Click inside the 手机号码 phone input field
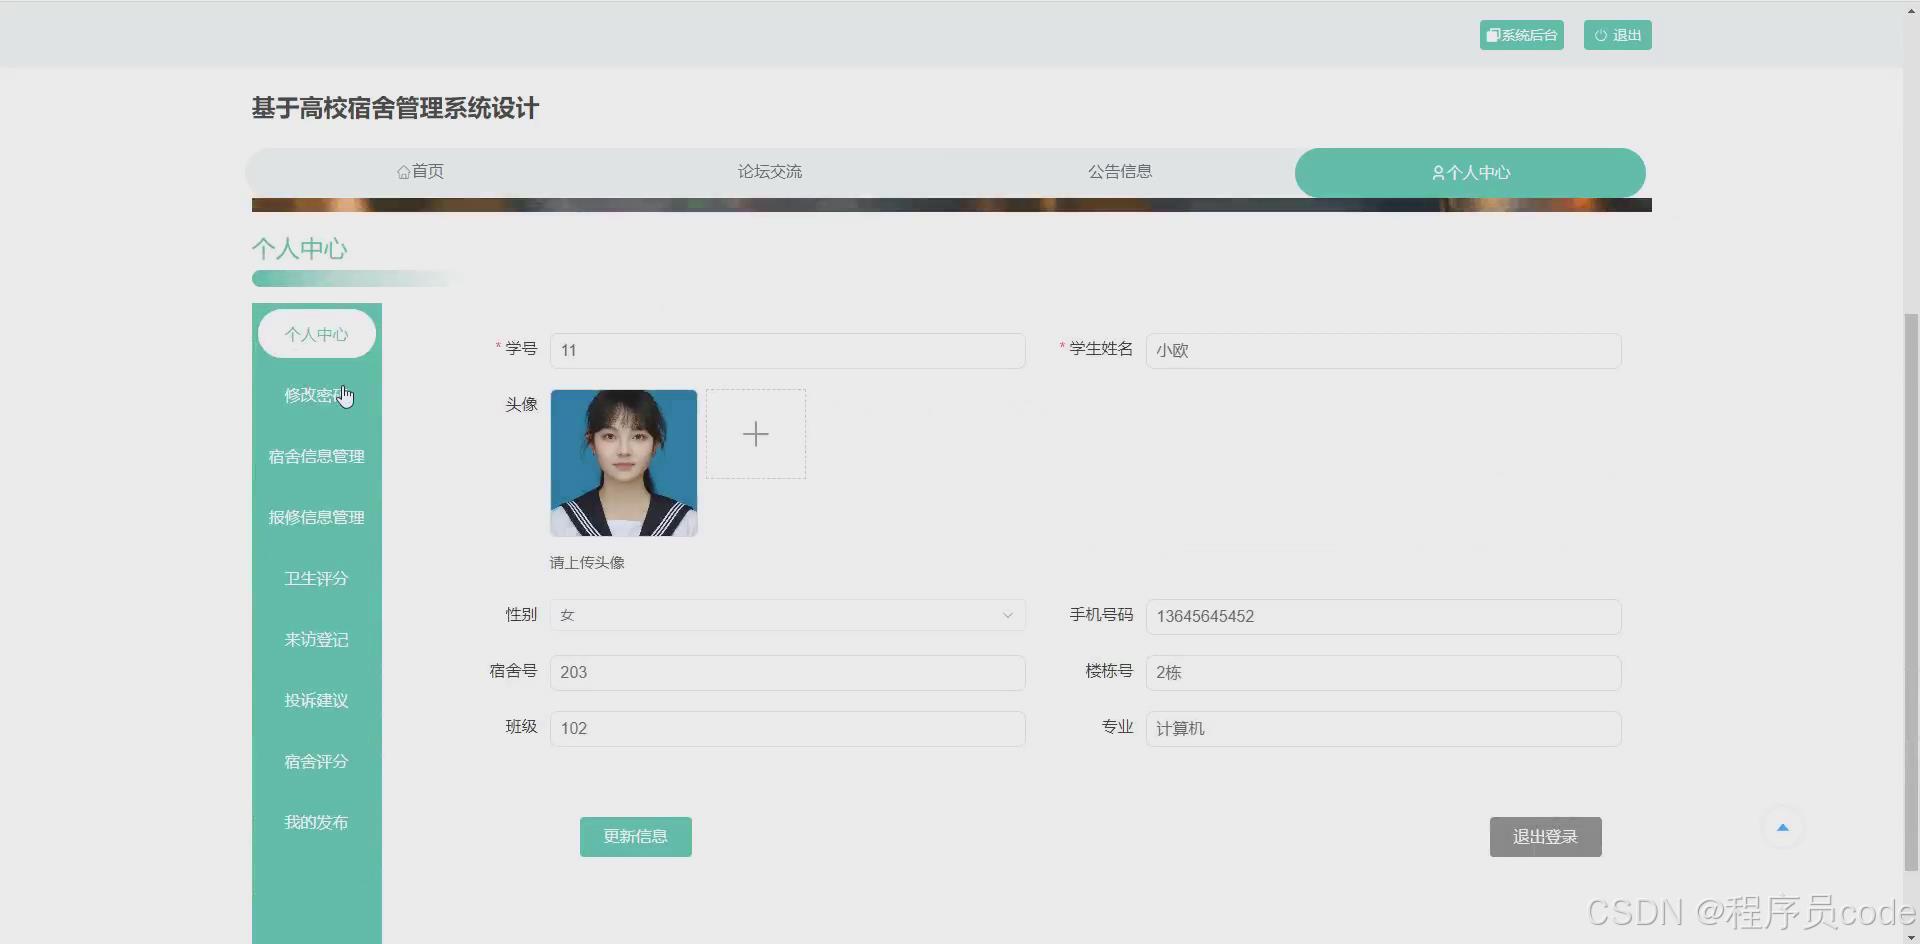 1383,616
